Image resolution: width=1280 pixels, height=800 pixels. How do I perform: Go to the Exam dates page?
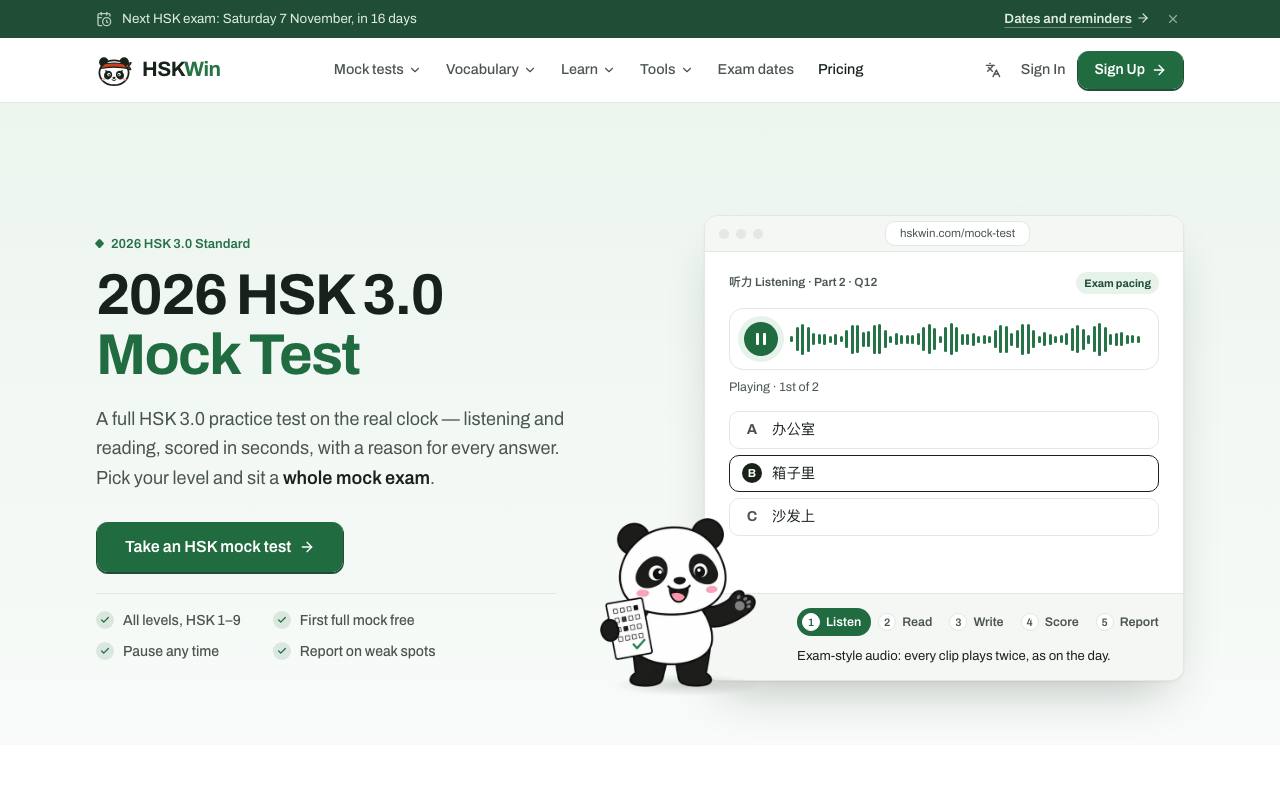(x=756, y=69)
